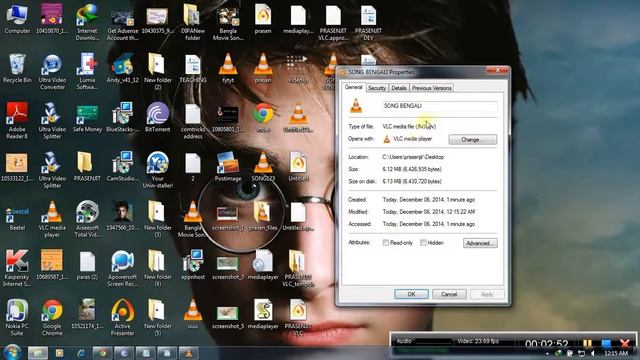Click the taskbar clock showing 12:15 AM

[616, 353]
